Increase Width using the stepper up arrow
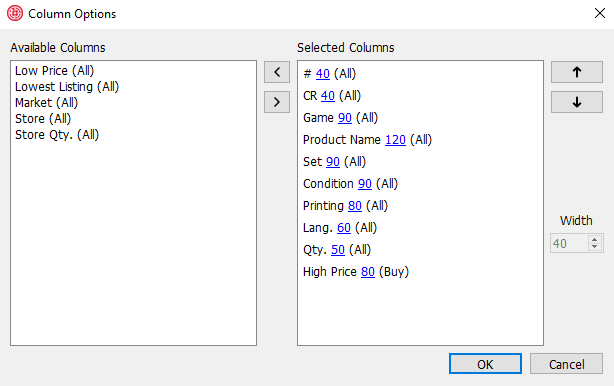This screenshot has height=386, width=614. (x=594, y=239)
